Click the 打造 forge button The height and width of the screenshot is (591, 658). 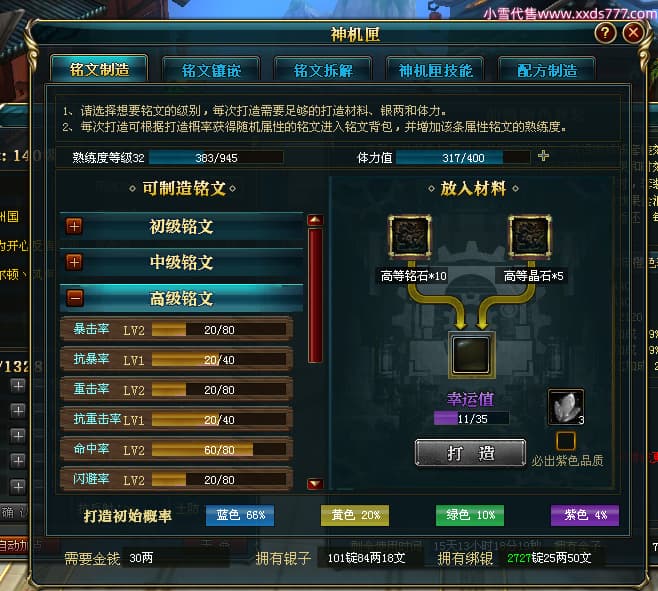click(470, 453)
